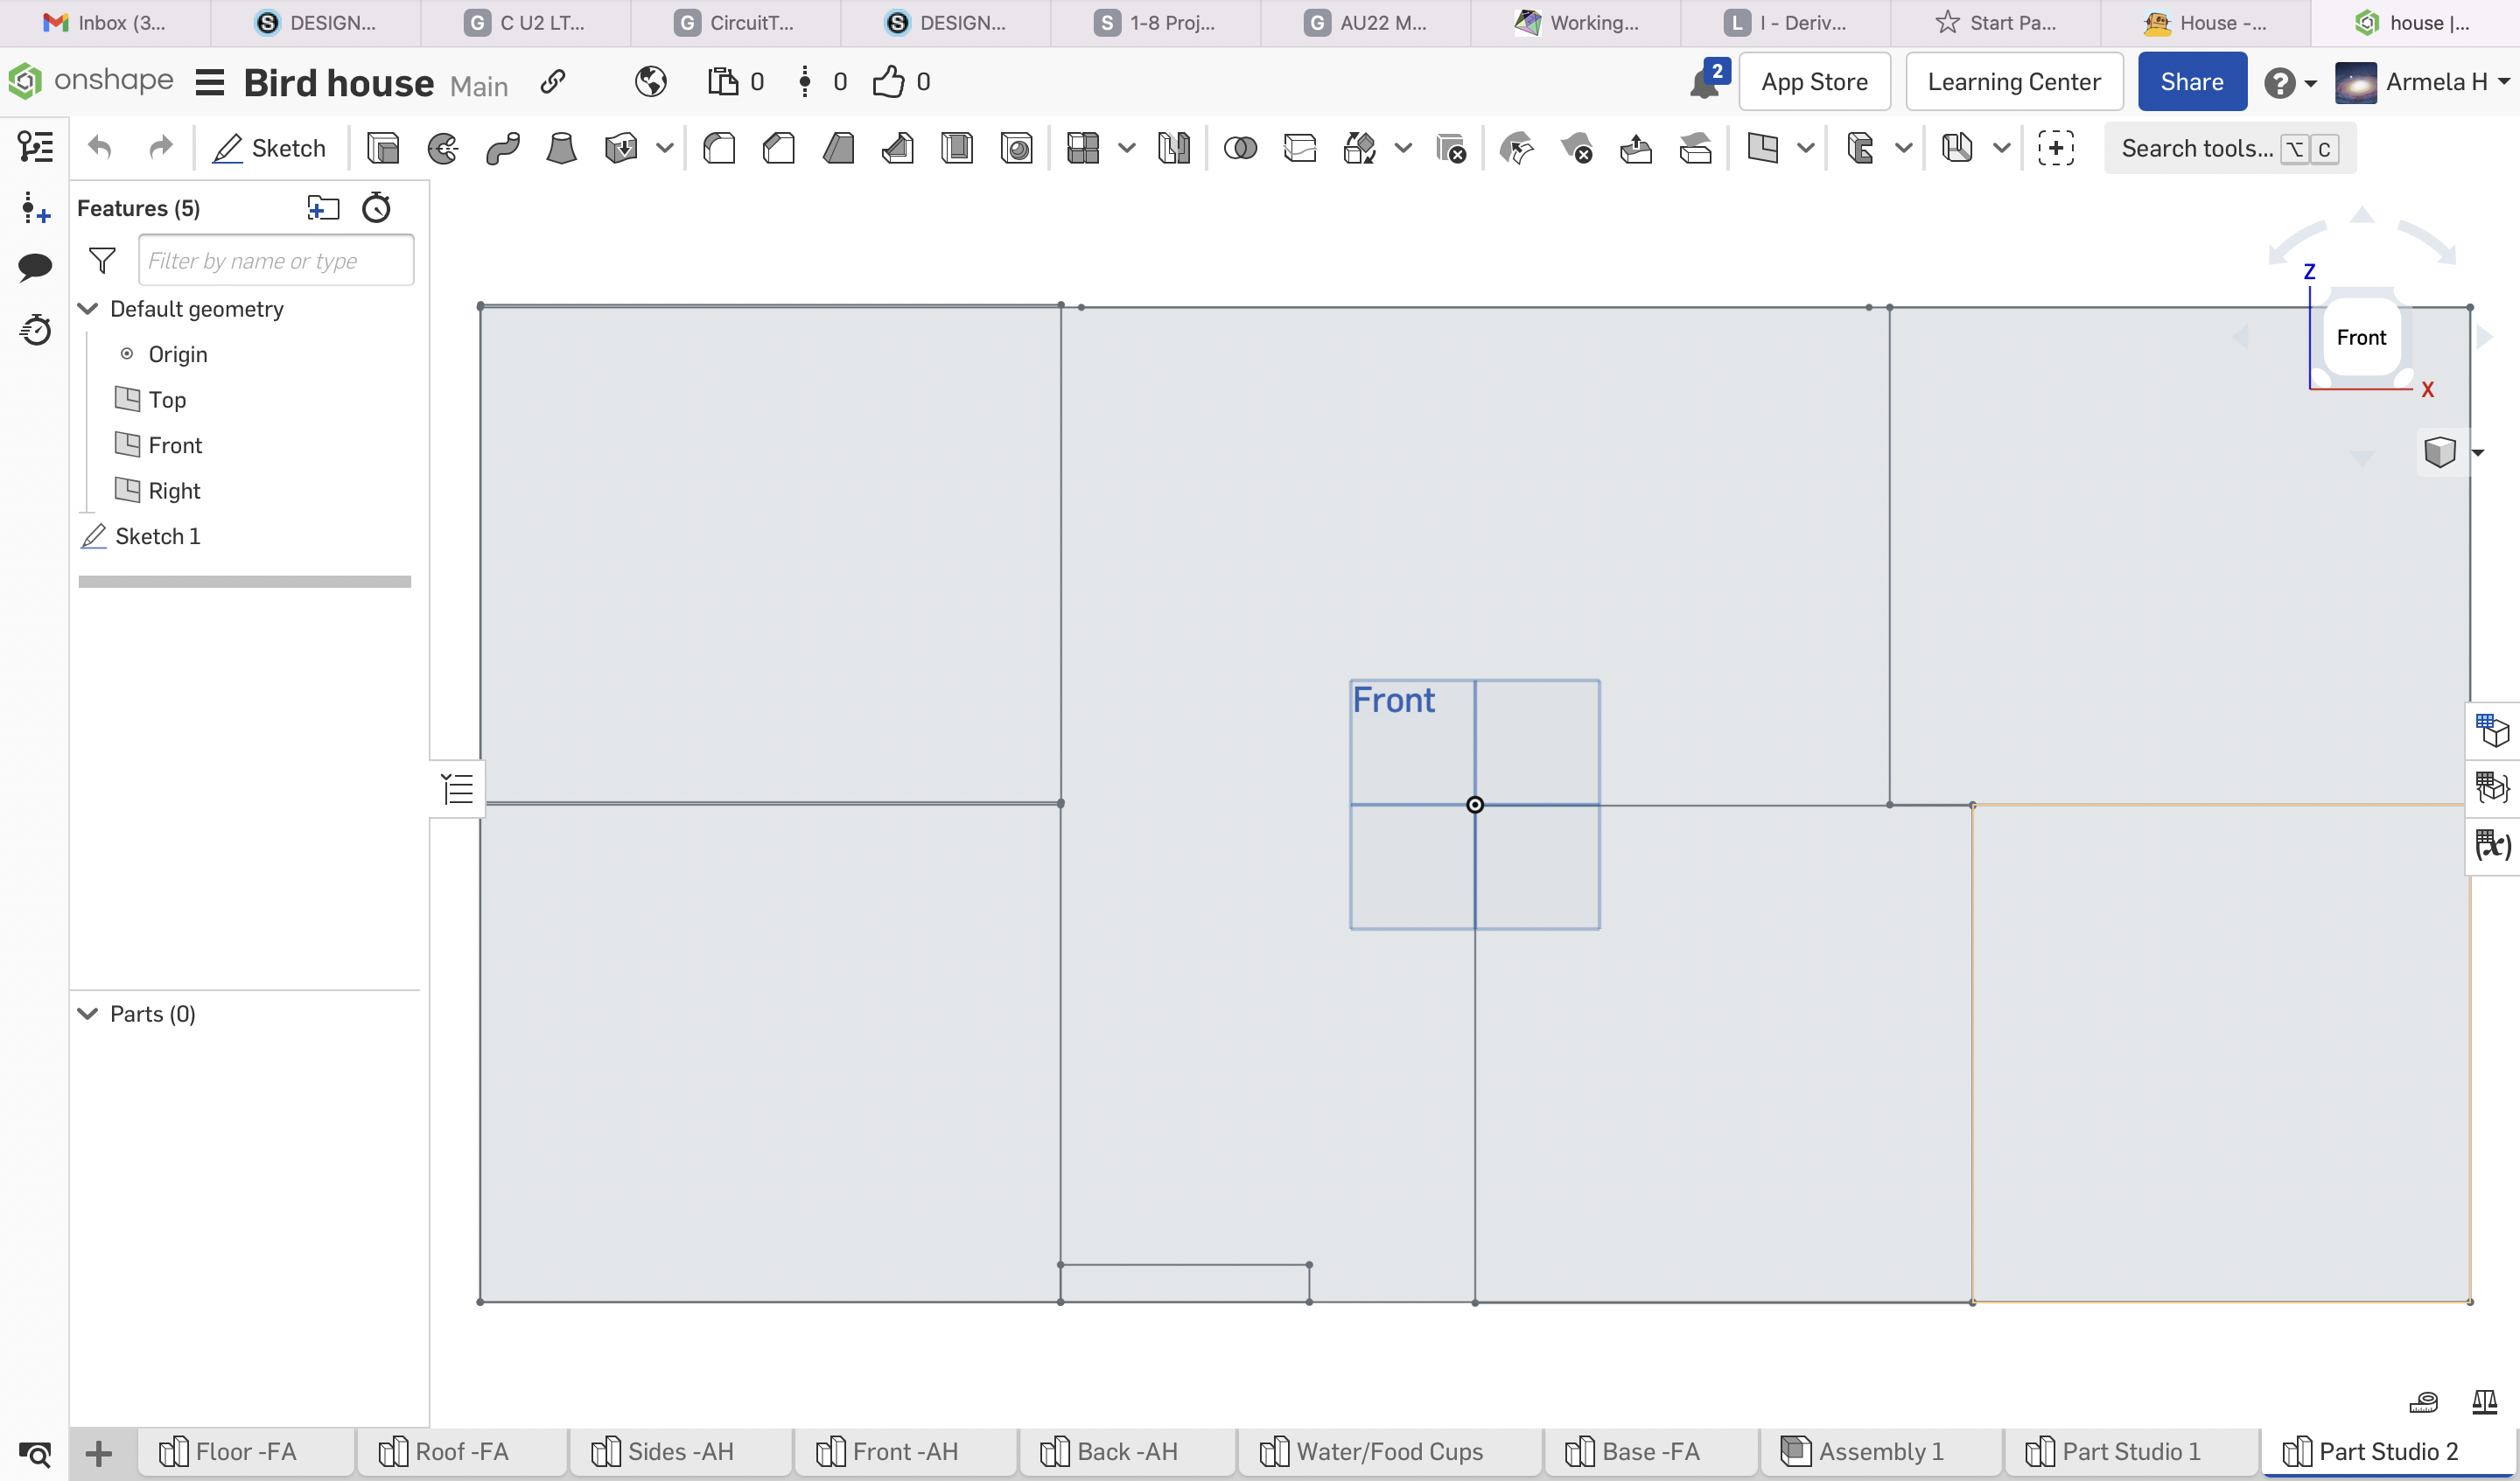The image size is (2520, 1481).
Task: Click the Share button
Action: tap(2191, 81)
